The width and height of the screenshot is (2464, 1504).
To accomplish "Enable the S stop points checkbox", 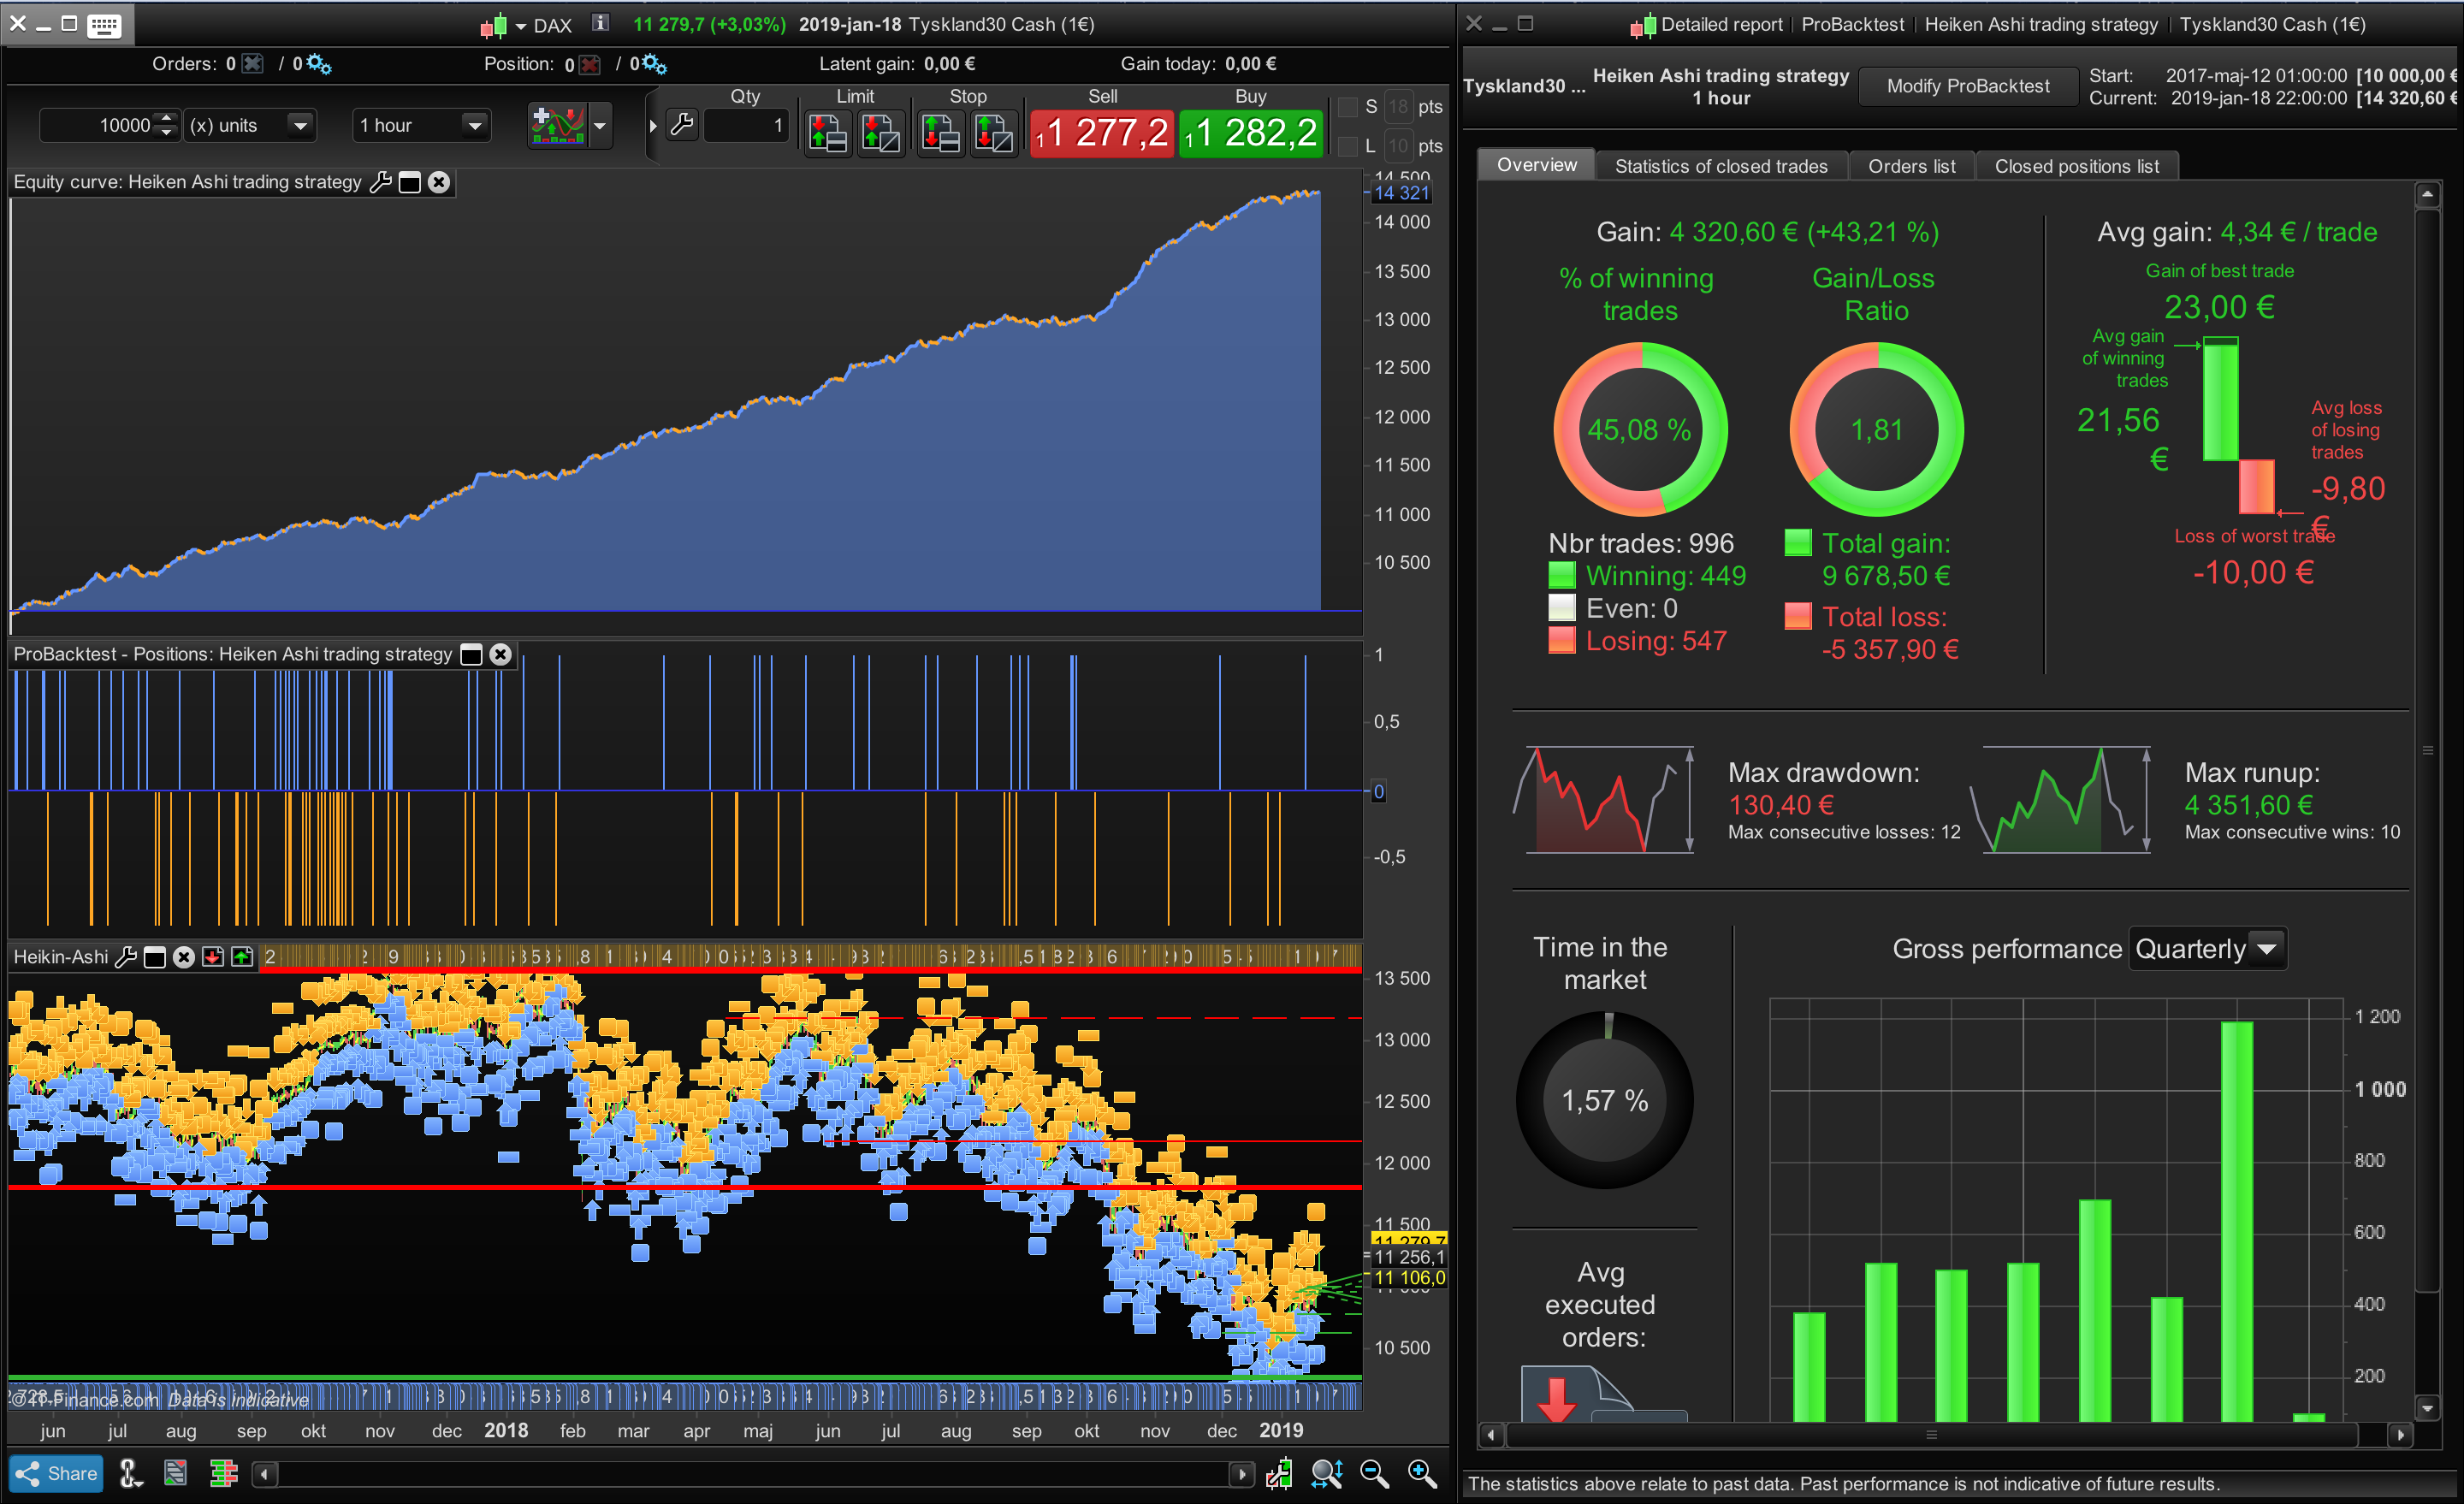I will point(1347,107).
